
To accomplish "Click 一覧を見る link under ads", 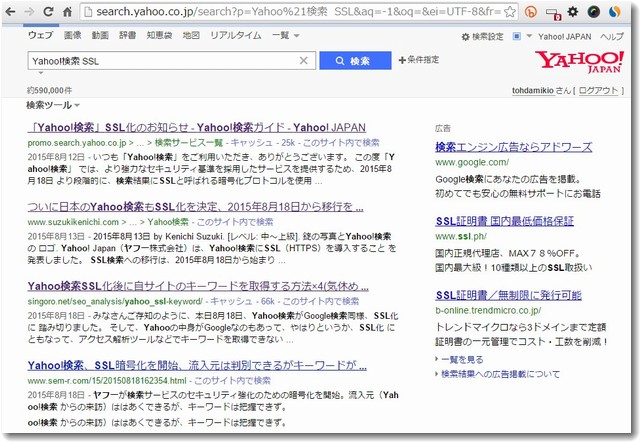I will [x=462, y=360].
